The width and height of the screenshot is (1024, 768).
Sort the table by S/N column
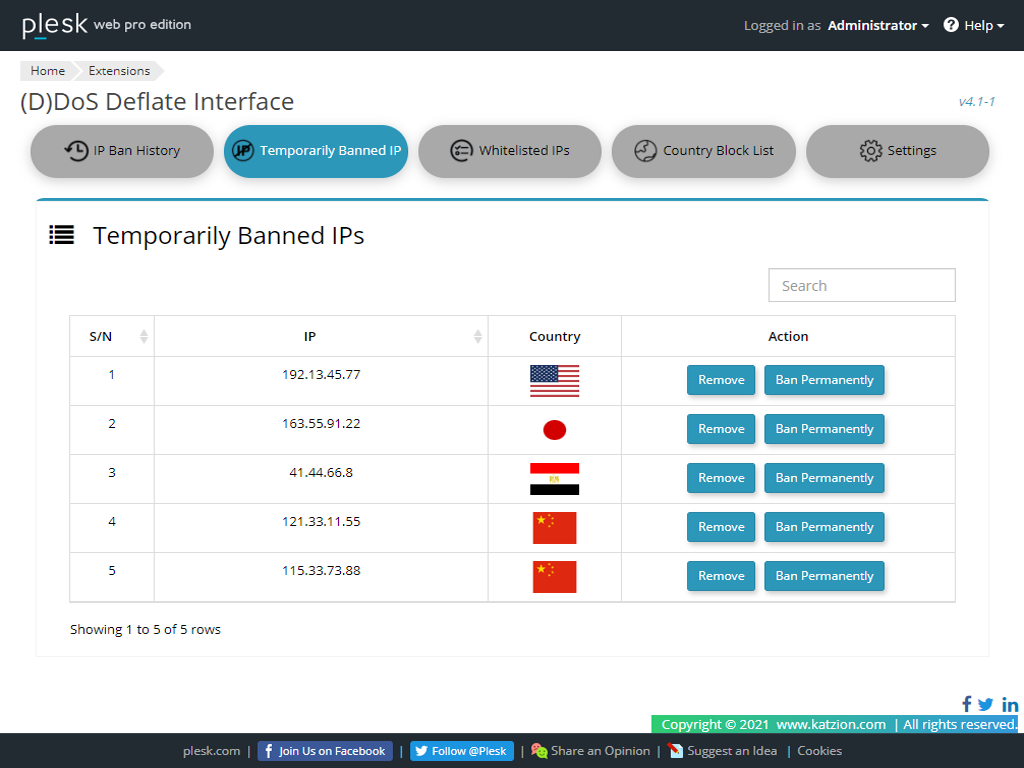143,337
